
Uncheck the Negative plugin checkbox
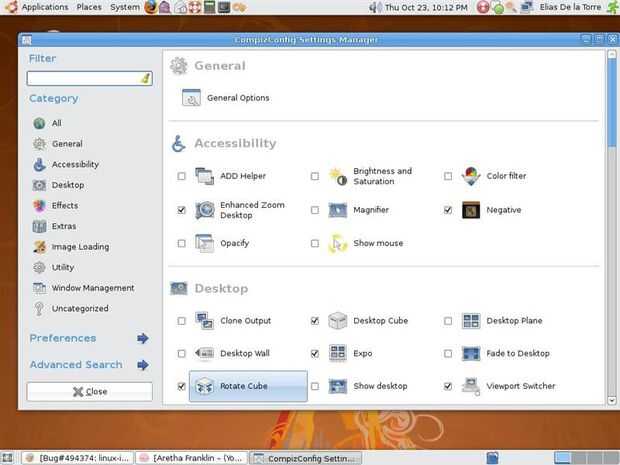coord(448,210)
